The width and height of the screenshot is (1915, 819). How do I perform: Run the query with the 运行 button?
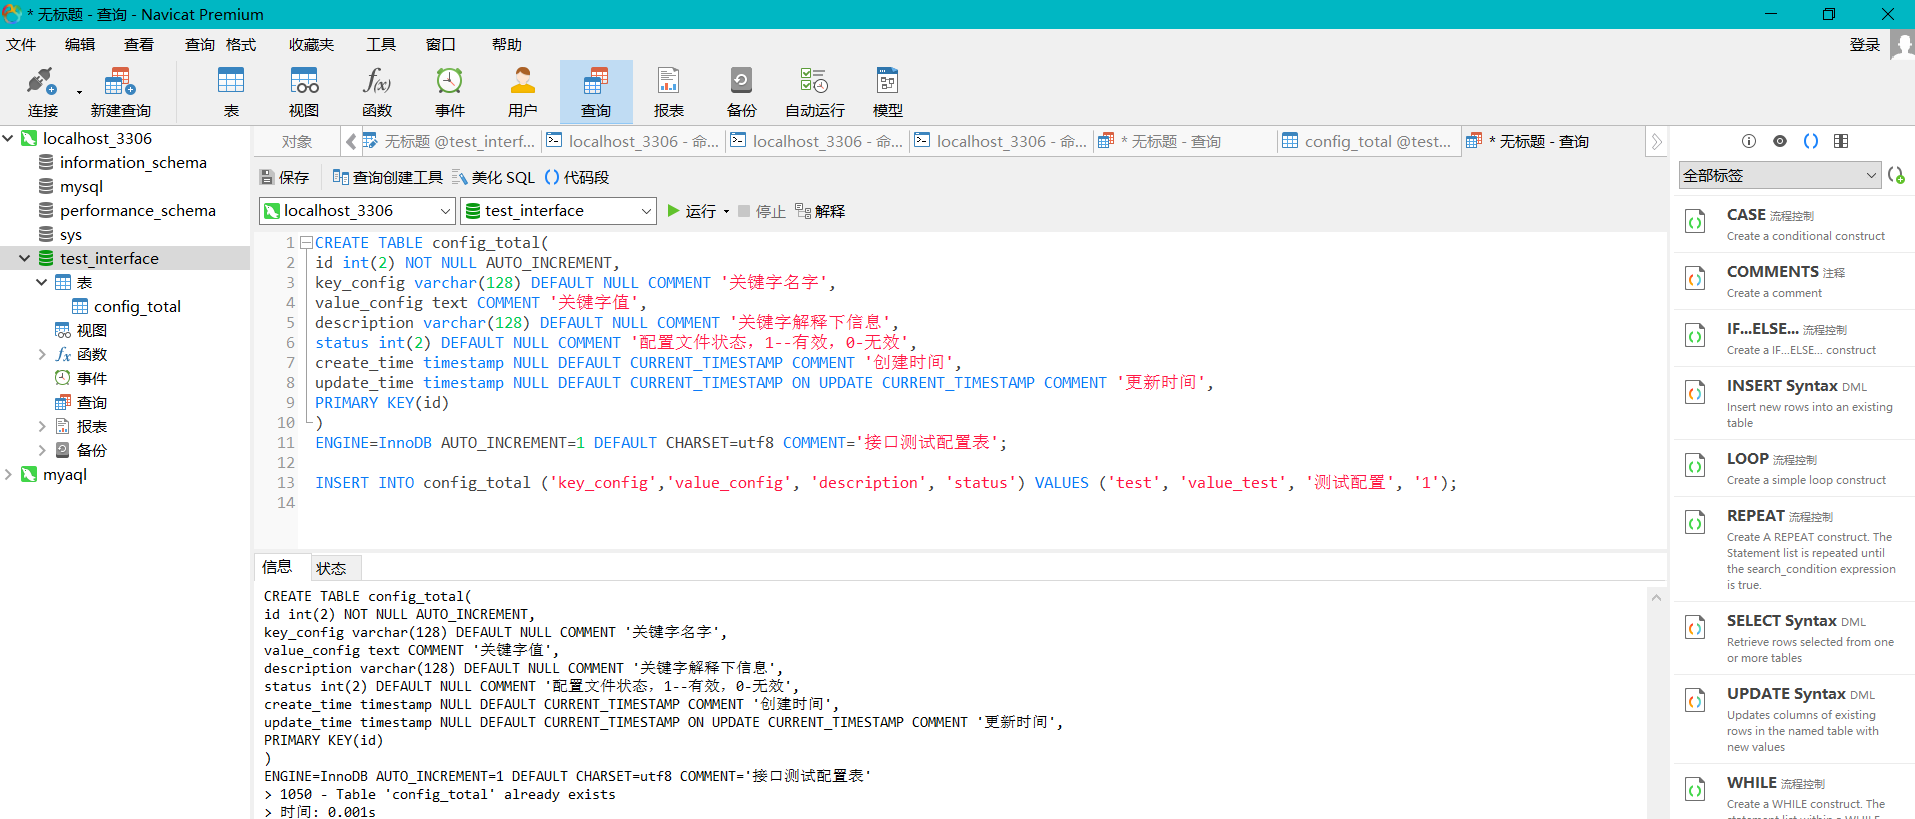pos(691,211)
